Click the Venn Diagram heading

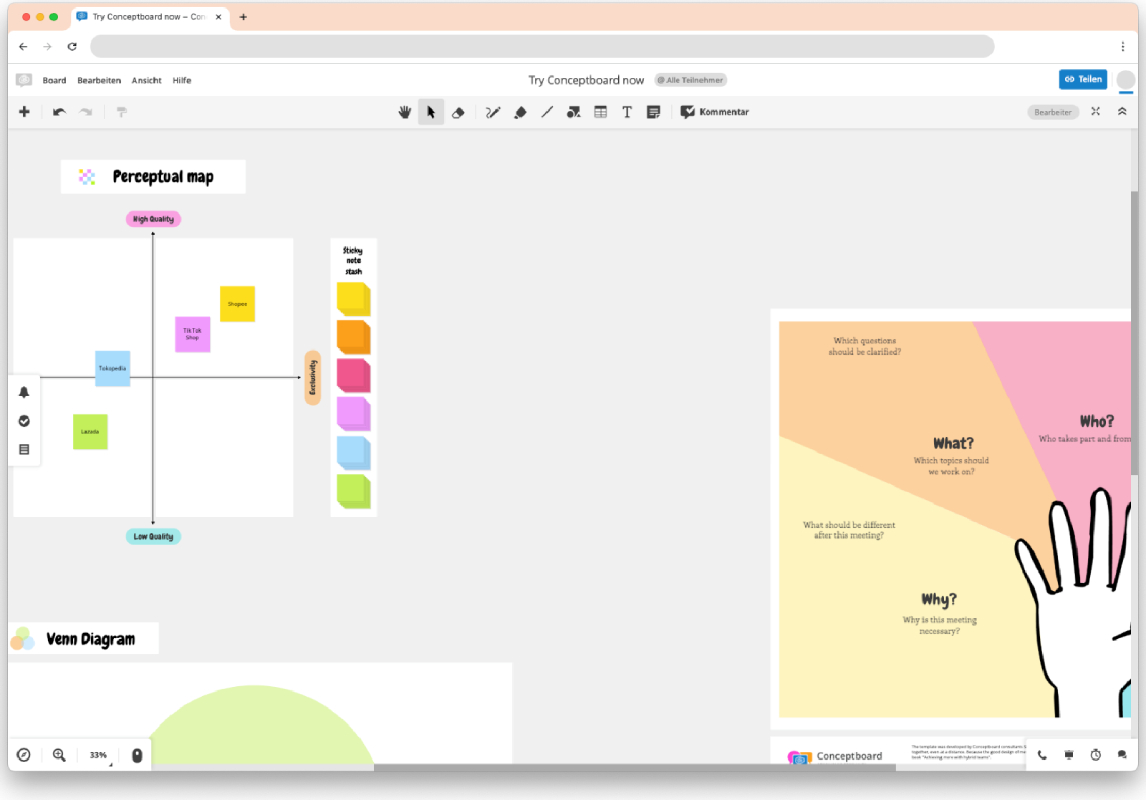91,639
